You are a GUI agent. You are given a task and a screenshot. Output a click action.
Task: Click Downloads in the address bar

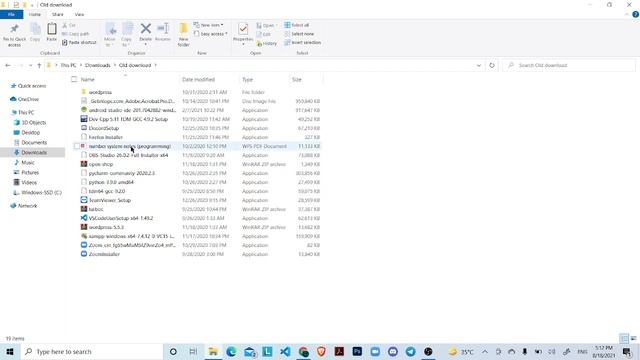(98, 65)
